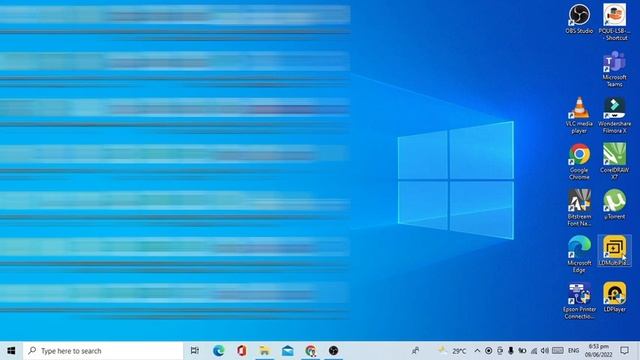
Task: Open the 29°C weather widget
Action: [x=452, y=351]
